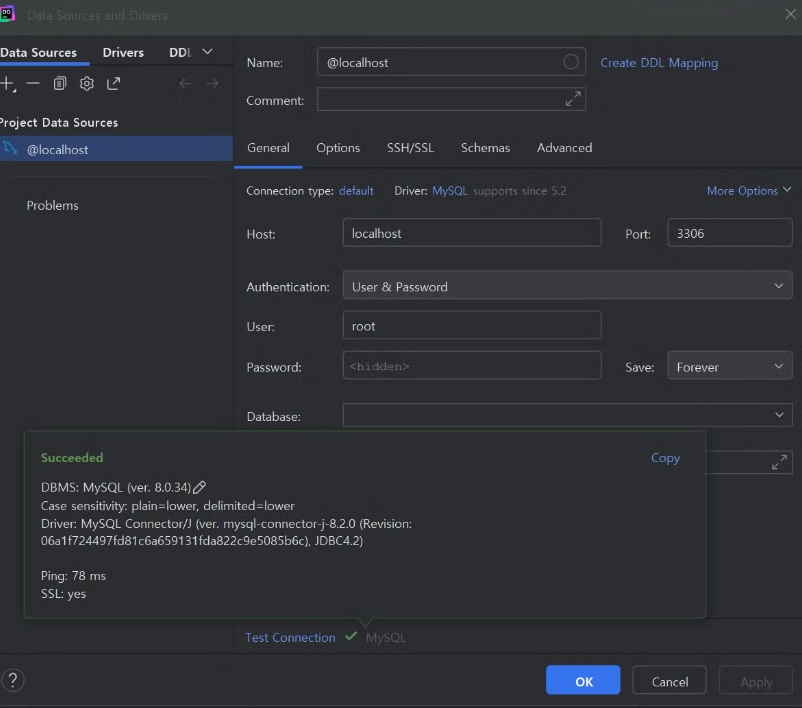The height and width of the screenshot is (708, 802).
Task: Click the Make Global export icon
Action: click(x=114, y=83)
